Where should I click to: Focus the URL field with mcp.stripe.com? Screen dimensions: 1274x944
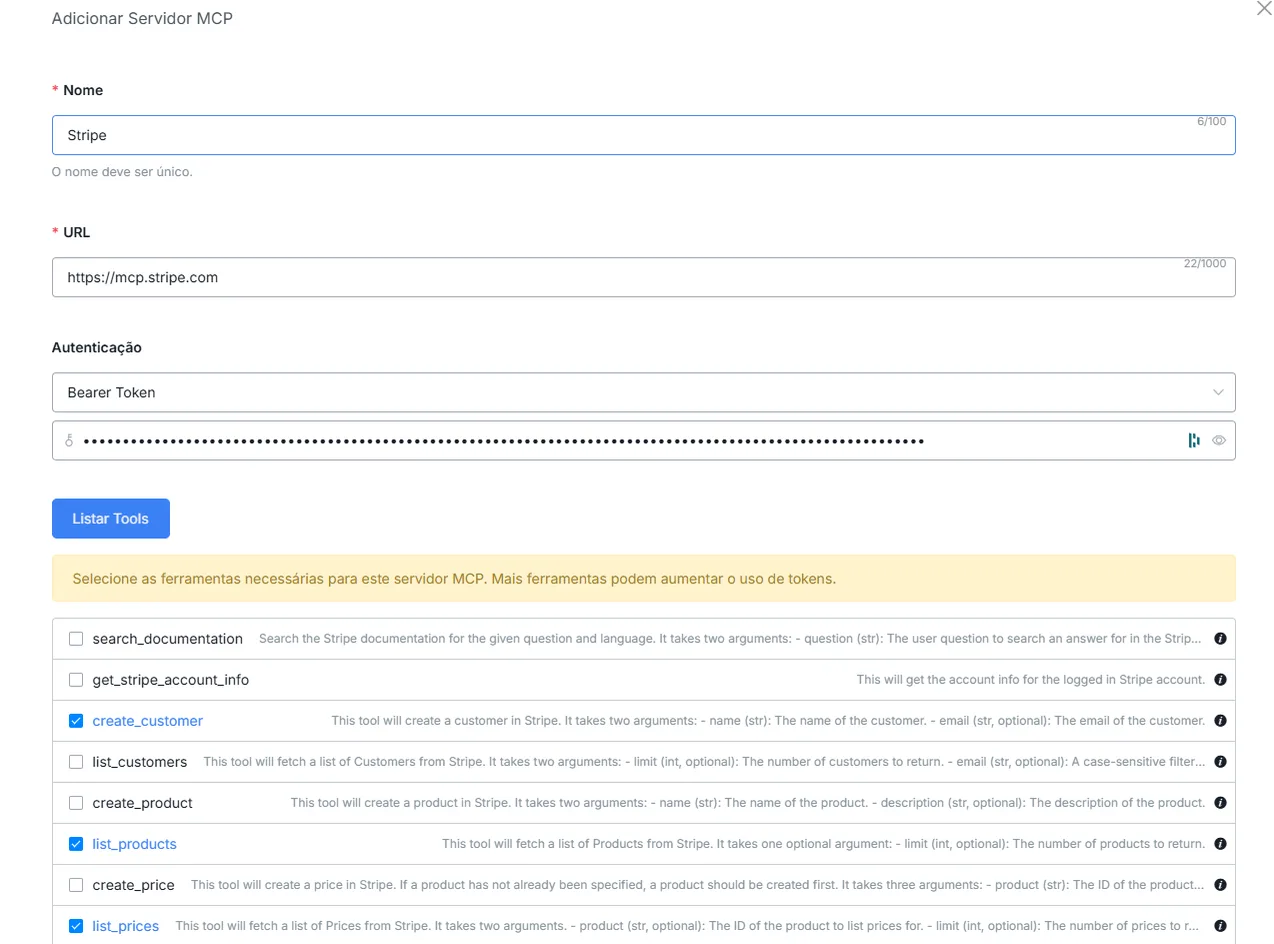(644, 277)
